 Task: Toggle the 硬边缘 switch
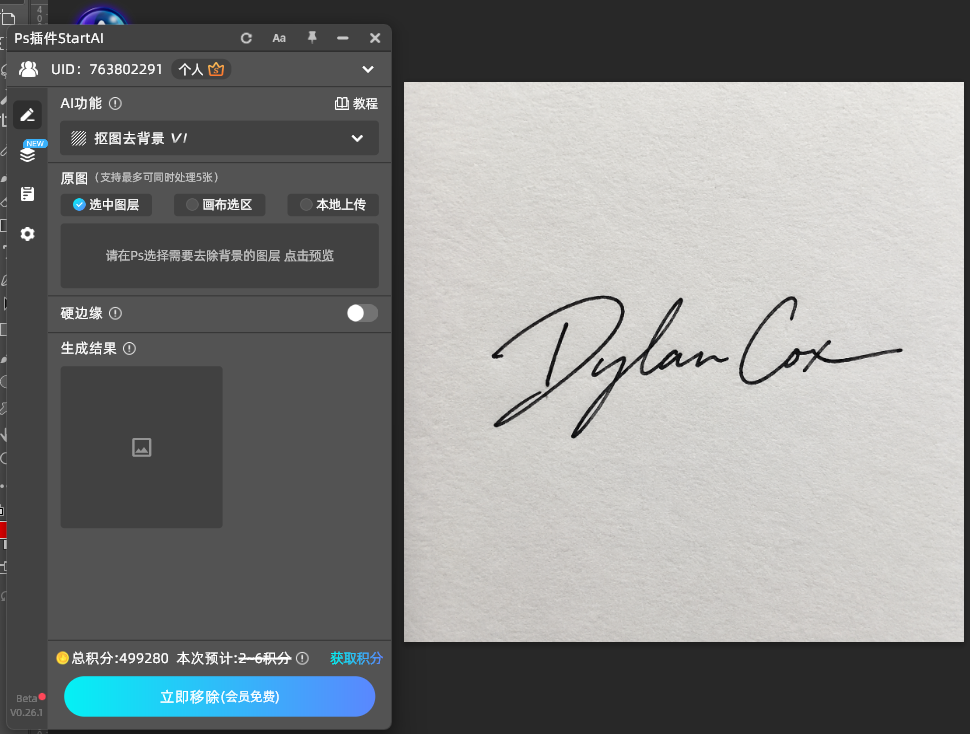click(x=362, y=313)
